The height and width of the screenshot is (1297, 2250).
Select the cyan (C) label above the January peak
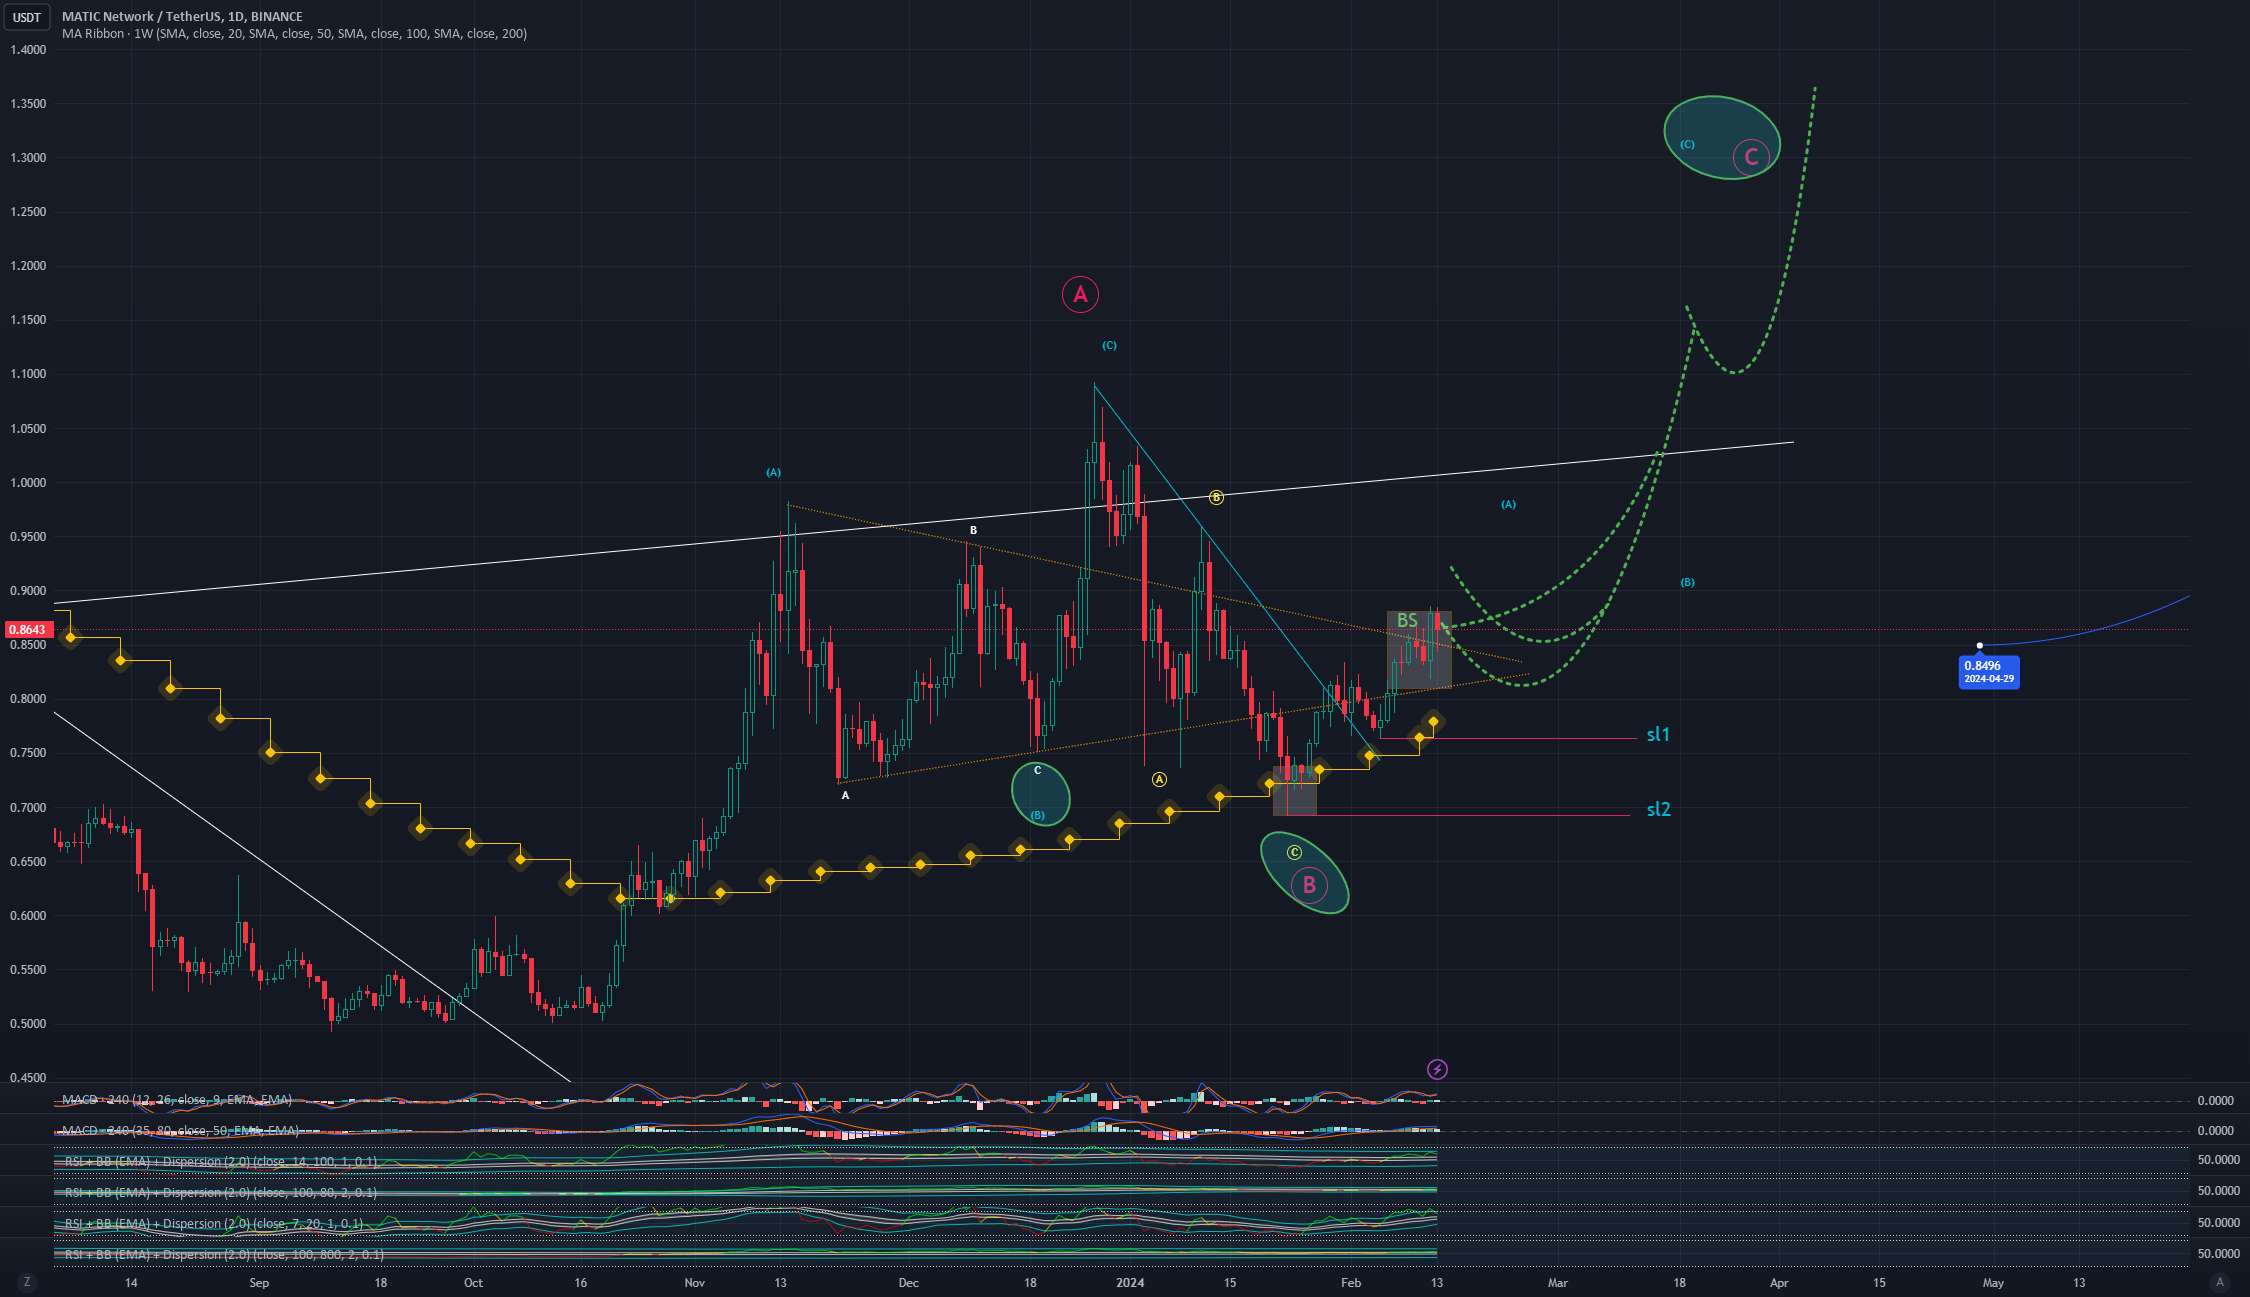1109,346
